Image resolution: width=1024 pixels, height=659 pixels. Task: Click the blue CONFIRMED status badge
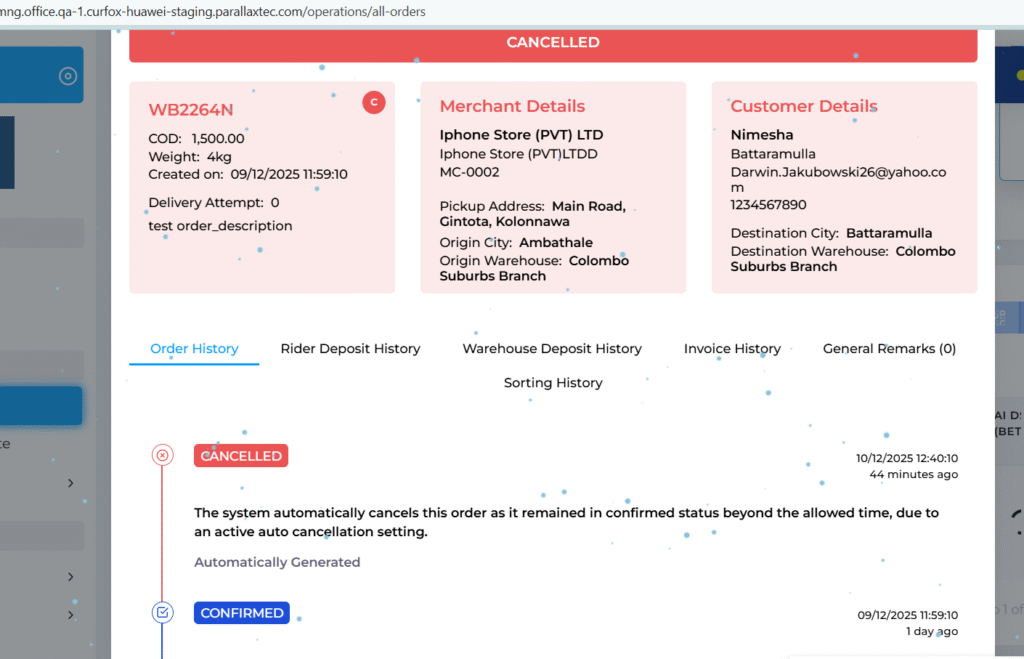(241, 613)
